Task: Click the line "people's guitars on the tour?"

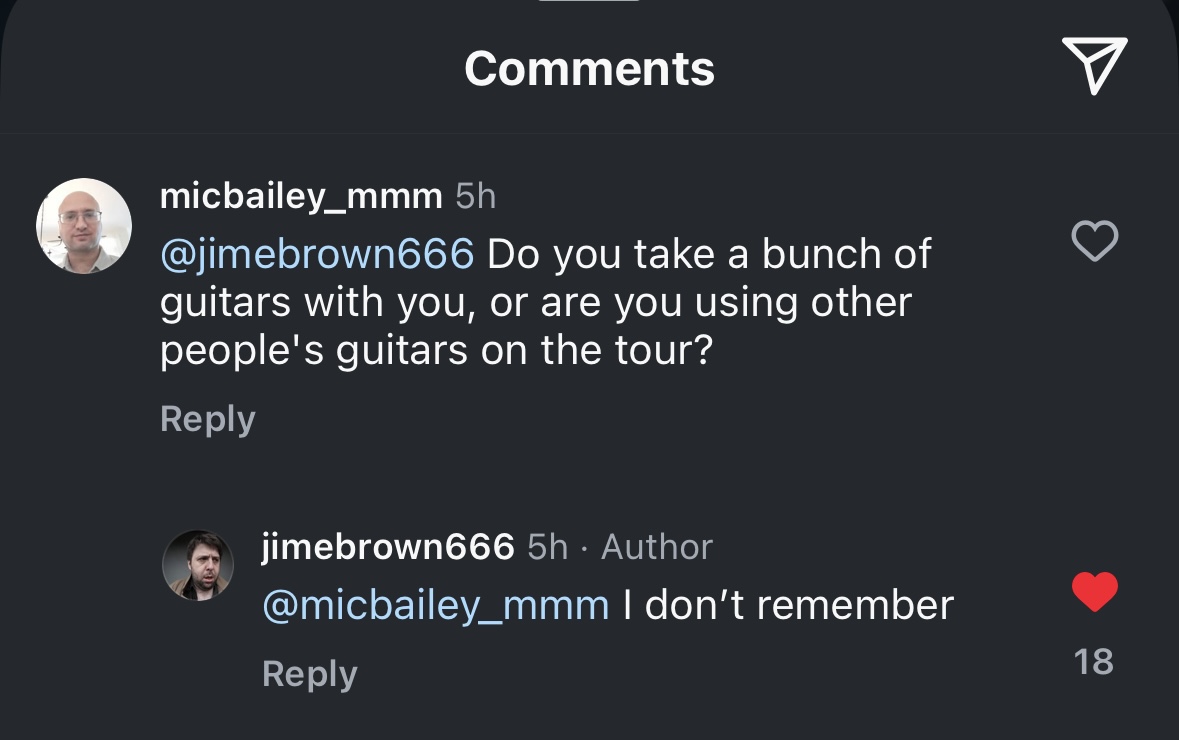Action: pyautogui.click(x=436, y=350)
